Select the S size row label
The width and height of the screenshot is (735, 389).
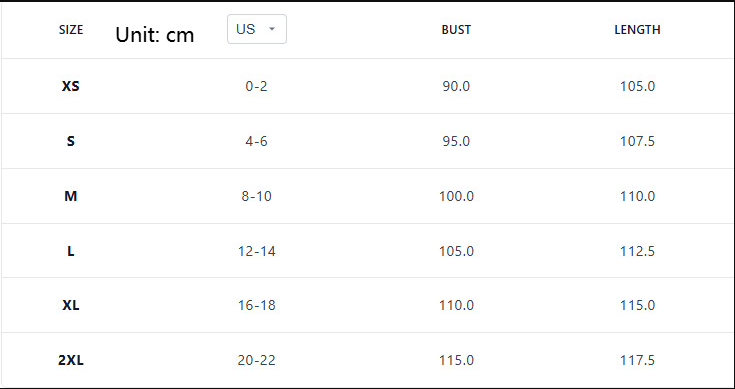(x=71, y=141)
